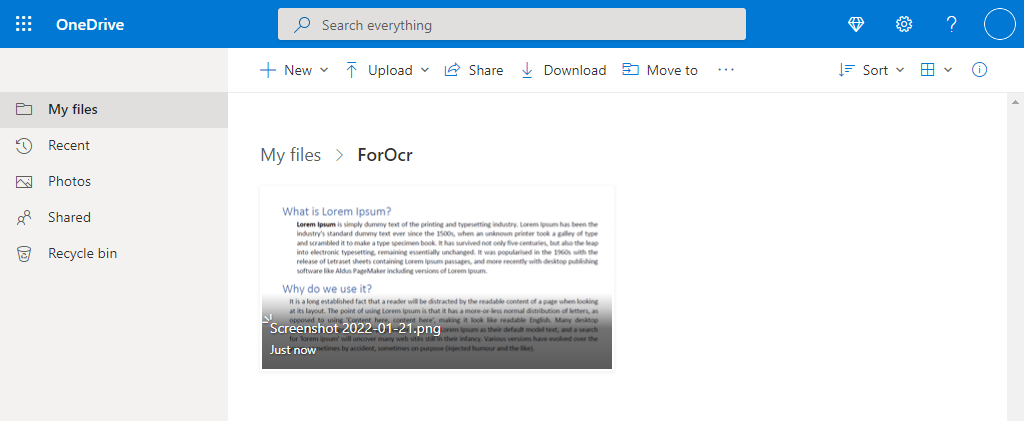Expand the Upload dropdown arrow
This screenshot has width=1024, height=421.
[x=424, y=70]
